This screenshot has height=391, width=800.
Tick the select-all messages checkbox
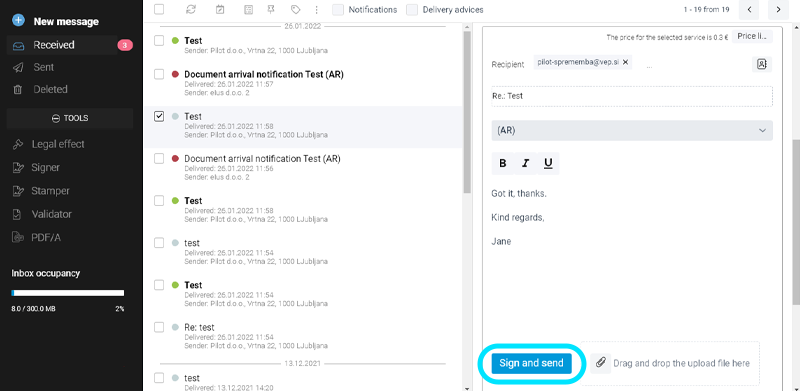[159, 9]
